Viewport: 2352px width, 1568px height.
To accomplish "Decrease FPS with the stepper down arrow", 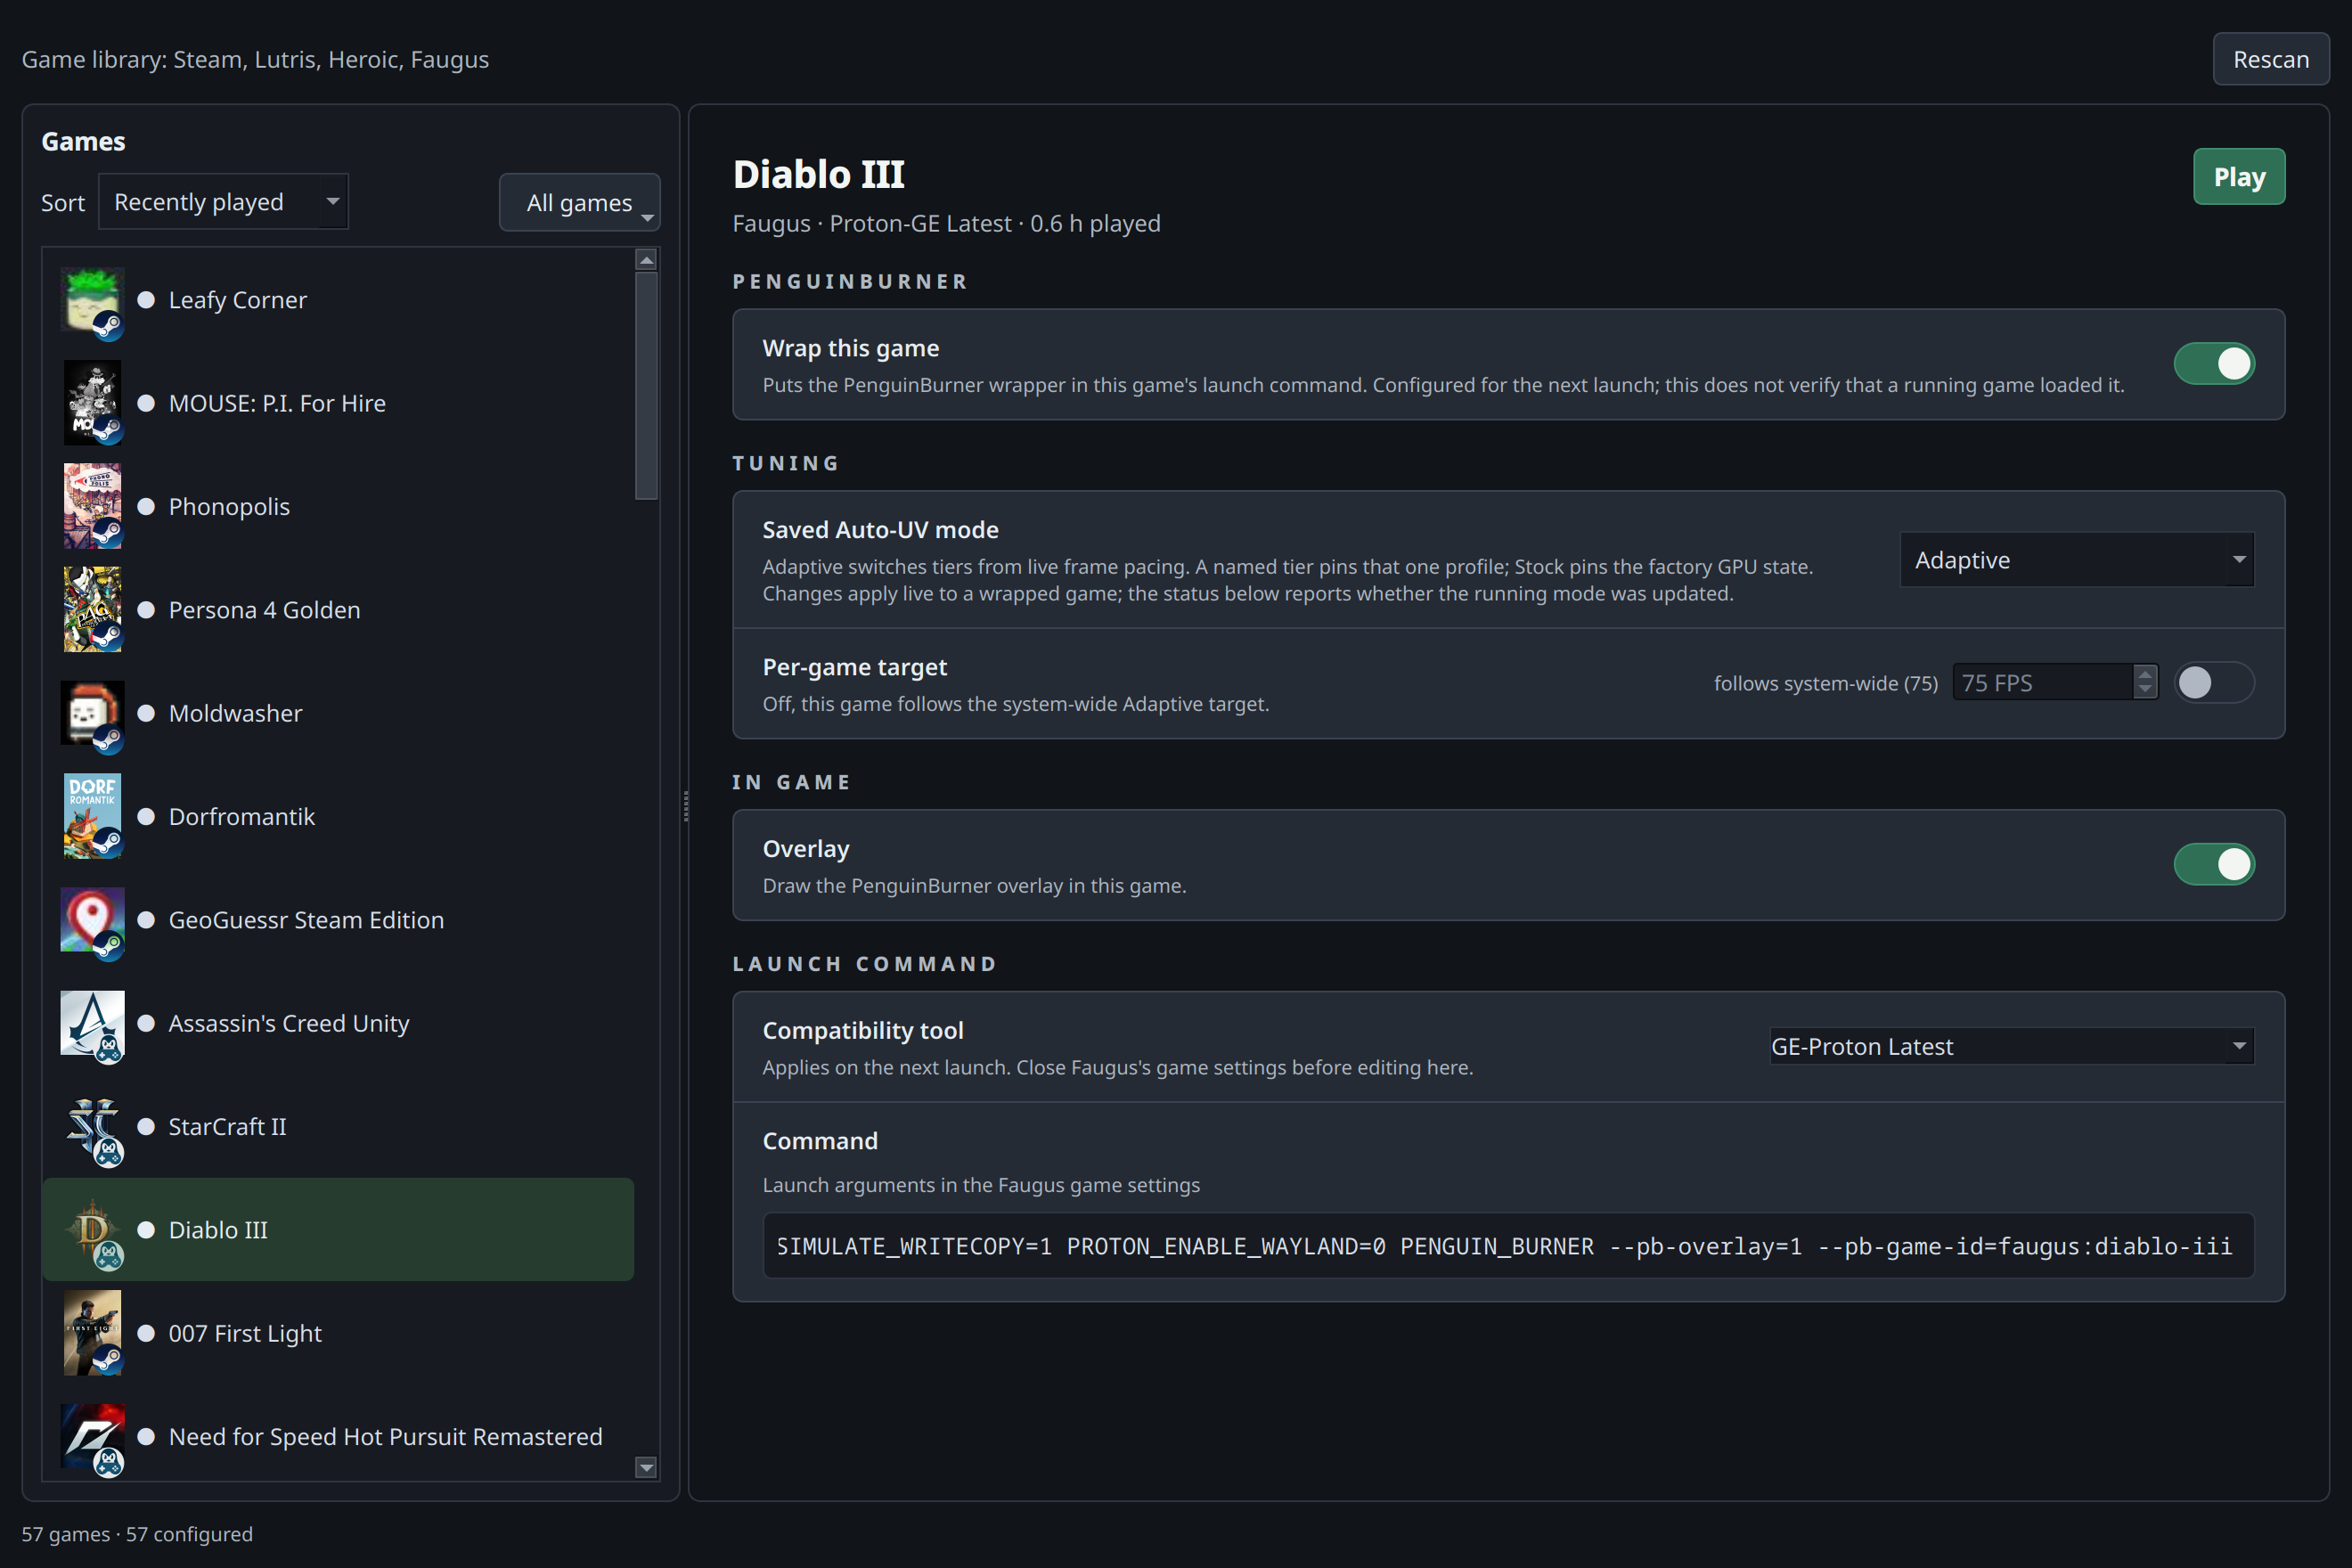I will click(x=2145, y=691).
